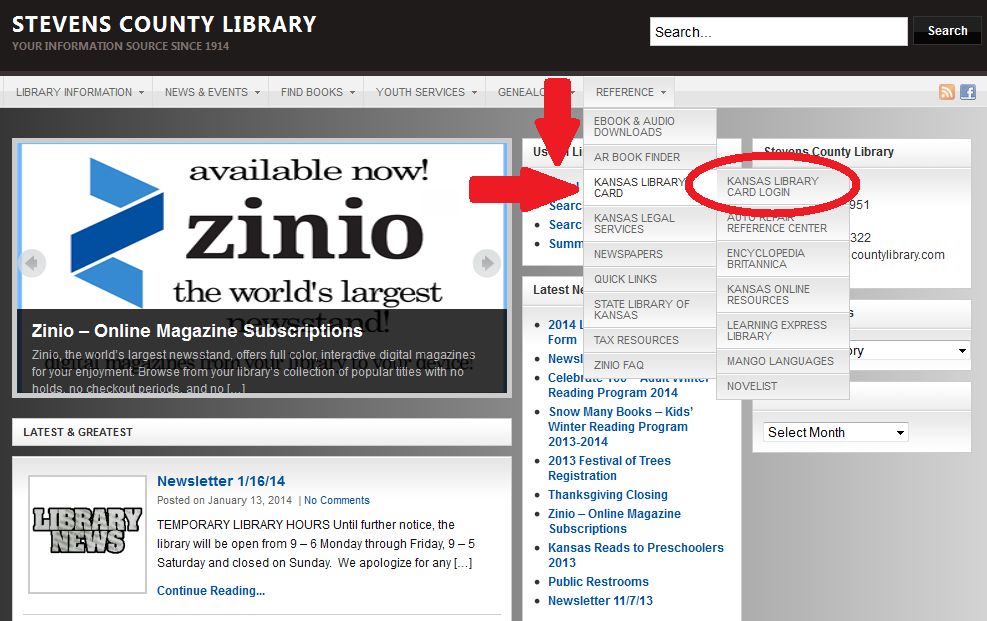Image resolution: width=987 pixels, height=621 pixels.
Task: Open Newsletter 11/7/13 link
Action: coord(600,600)
